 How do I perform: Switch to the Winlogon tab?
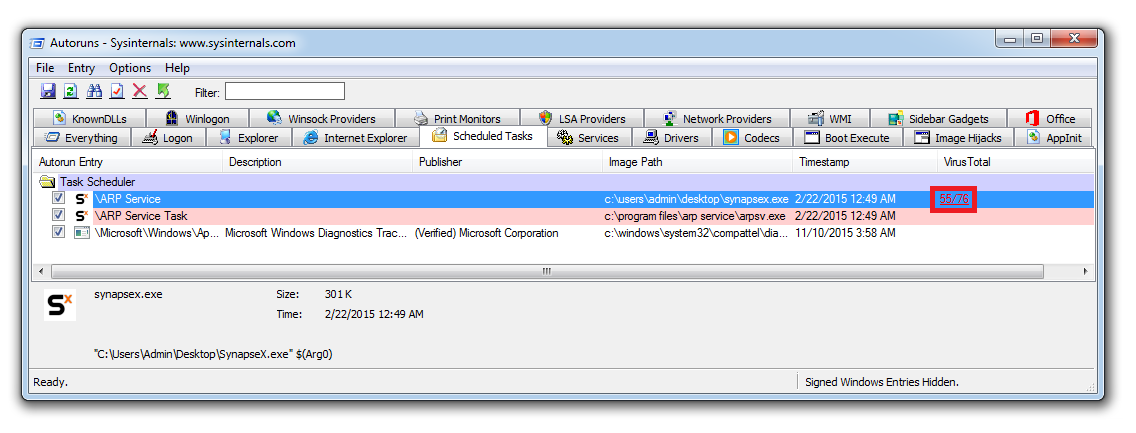pos(197,119)
